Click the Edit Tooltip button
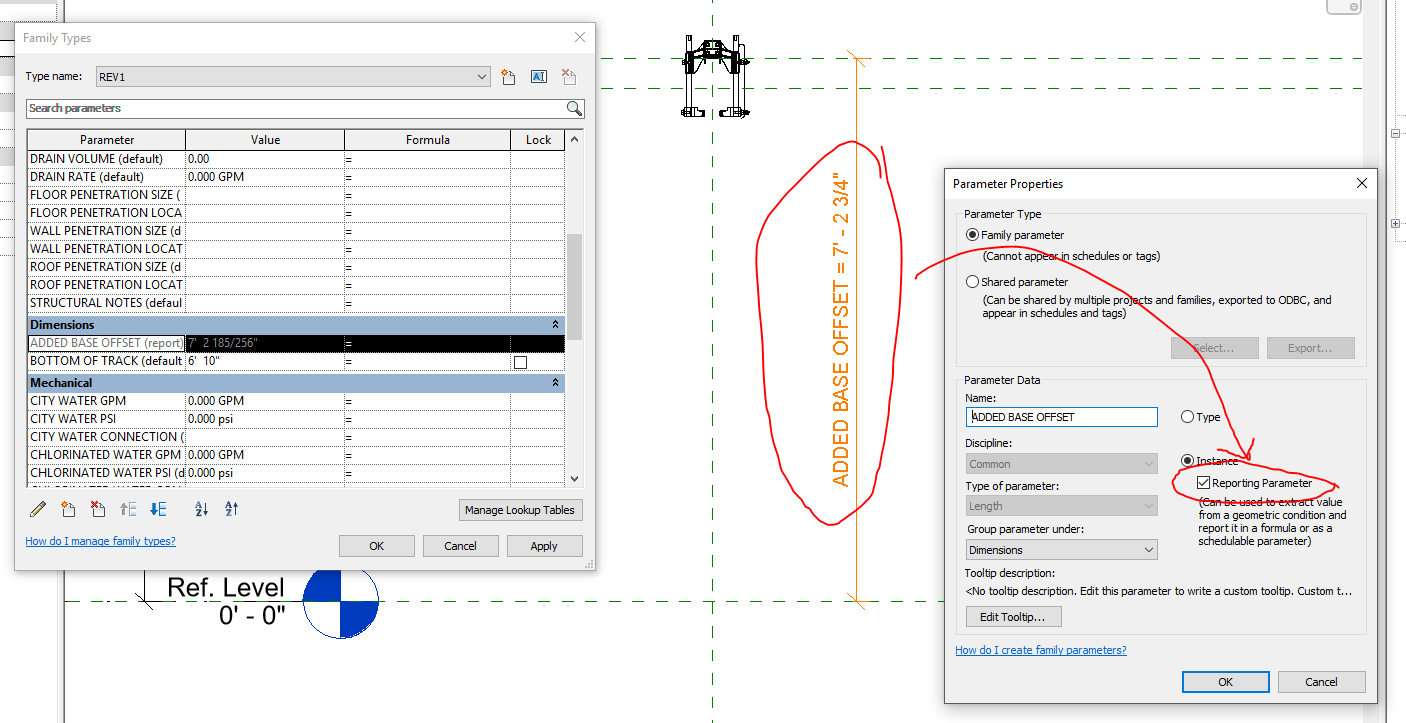Screen dimensions: 1406x723 point(1013,616)
